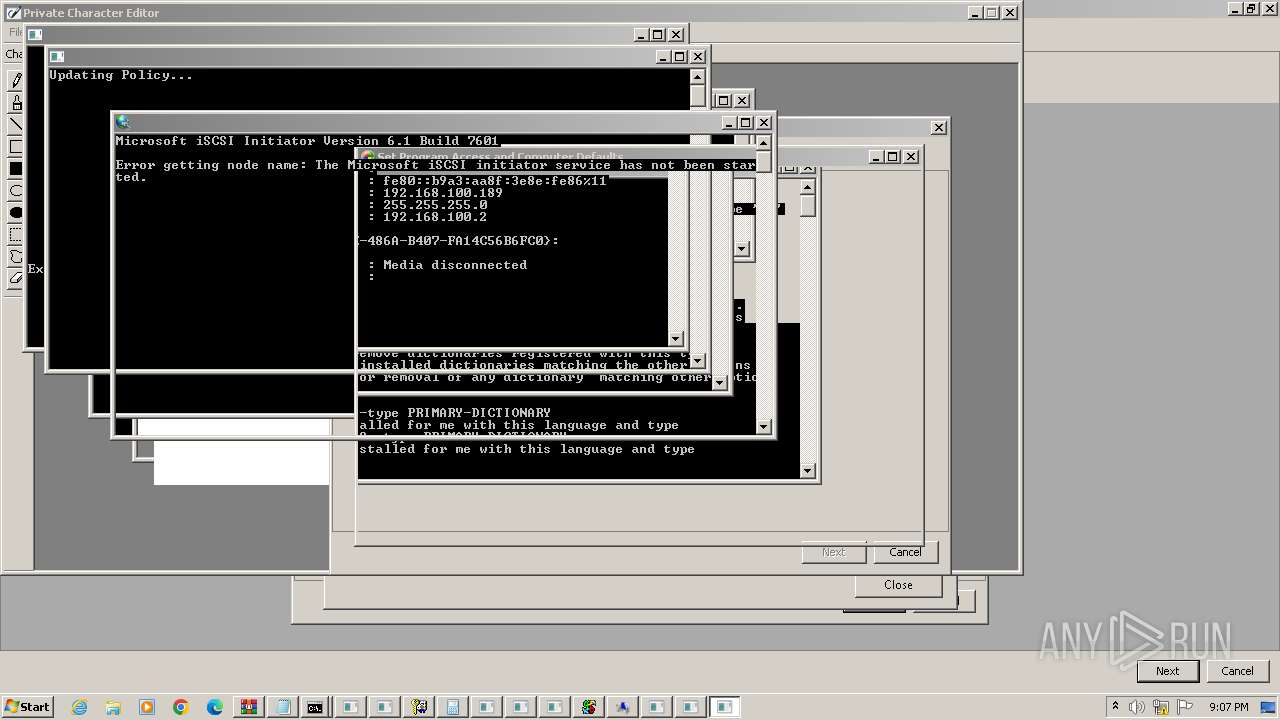This screenshot has width=1280, height=720.
Task: Select the Freeform Selection tool
Action: click(15, 257)
